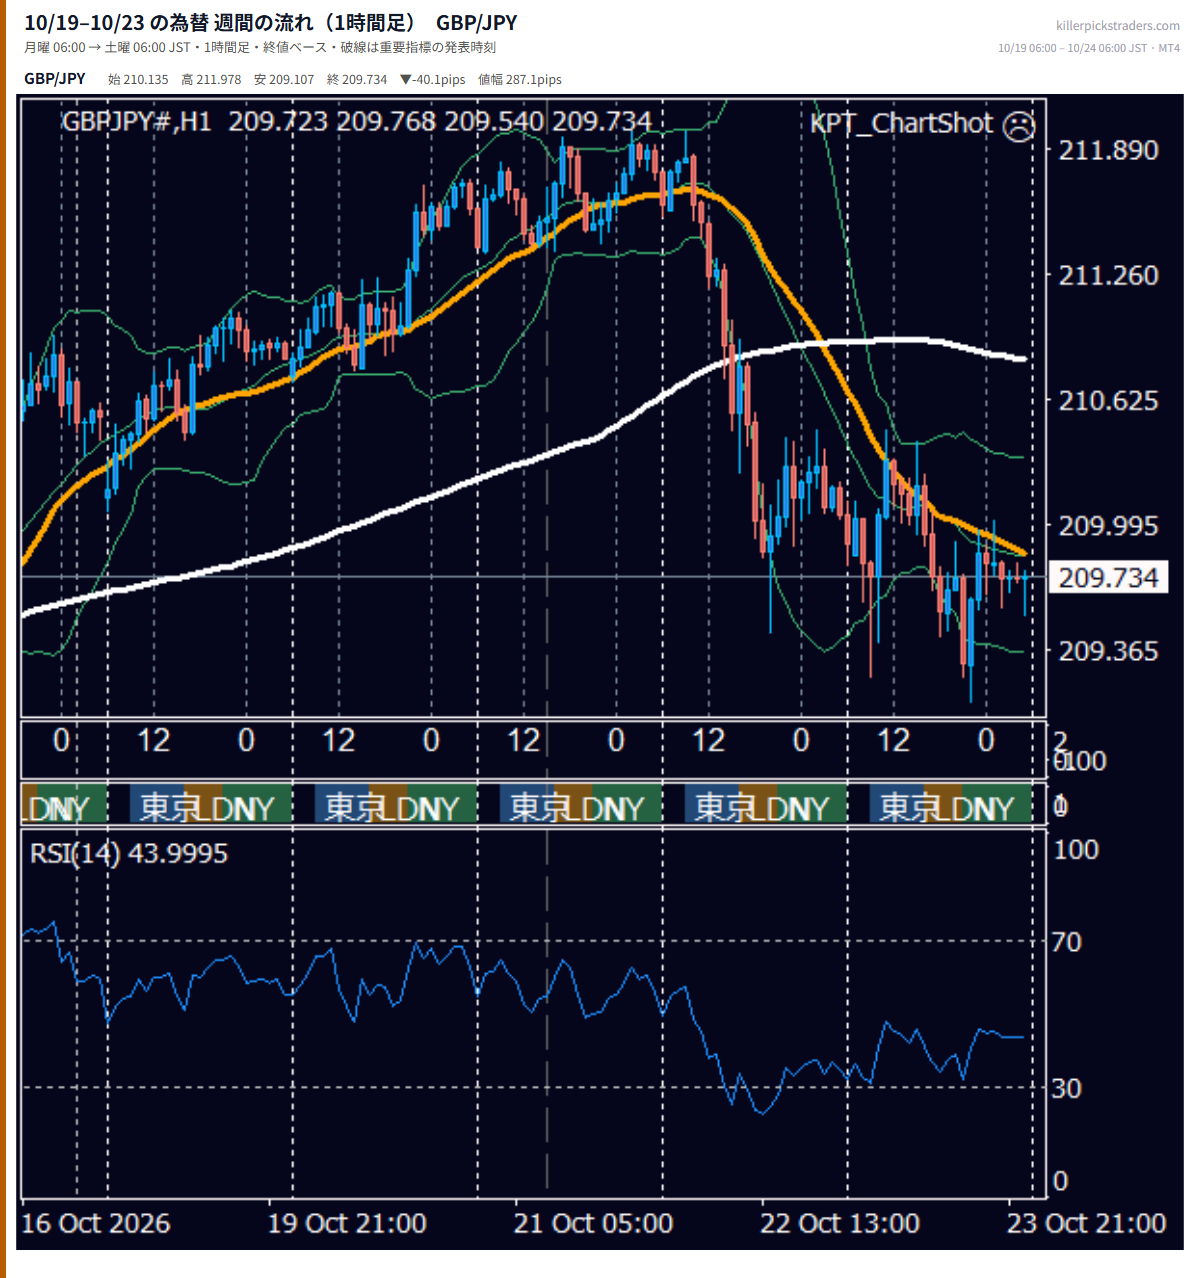Viewport: 1200px width, 1278px height.
Task: Open the killerpickstraders.com link
Action: [x=1117, y=26]
